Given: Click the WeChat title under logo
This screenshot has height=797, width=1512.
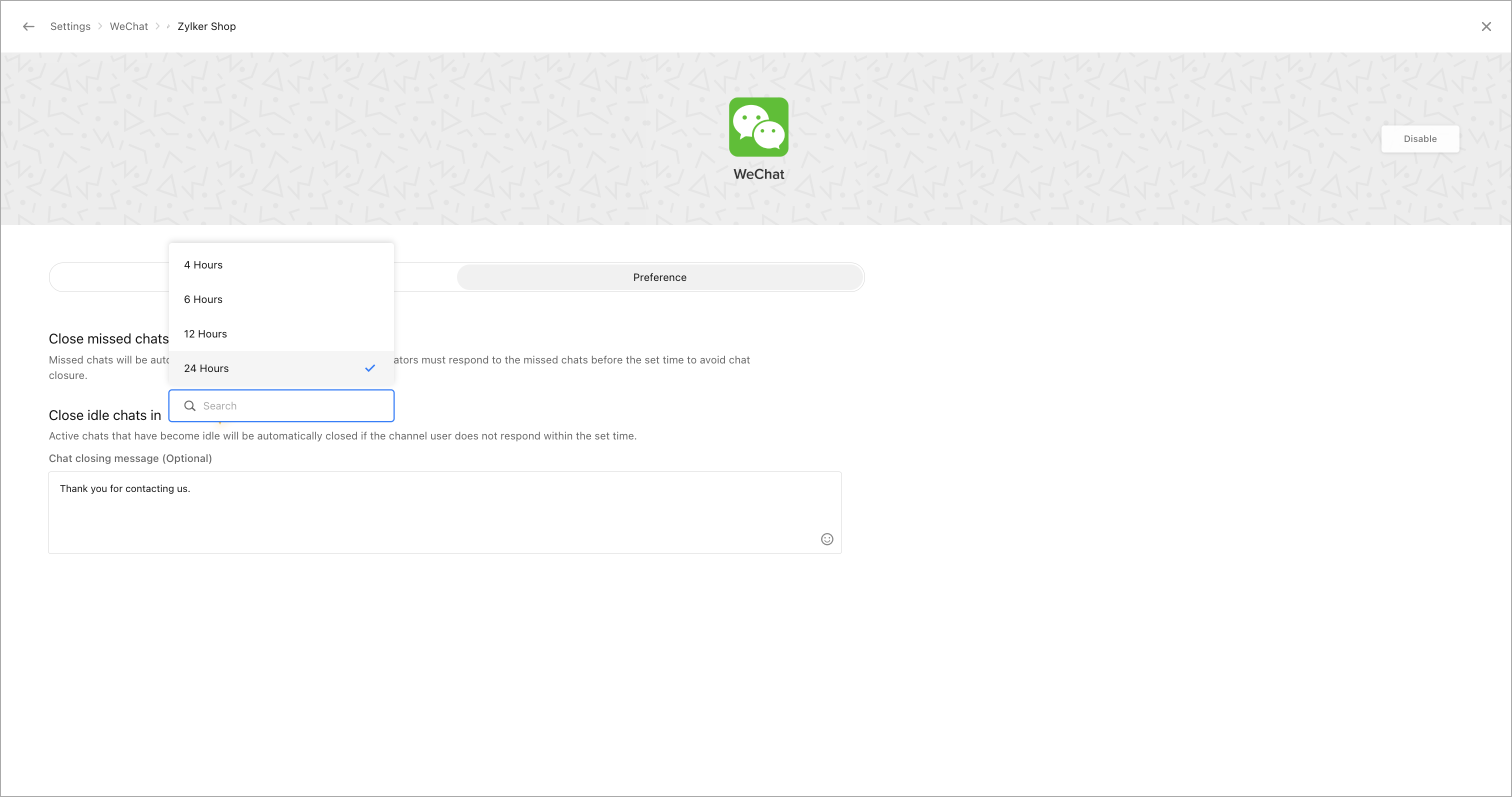Looking at the screenshot, I should pyautogui.click(x=759, y=174).
